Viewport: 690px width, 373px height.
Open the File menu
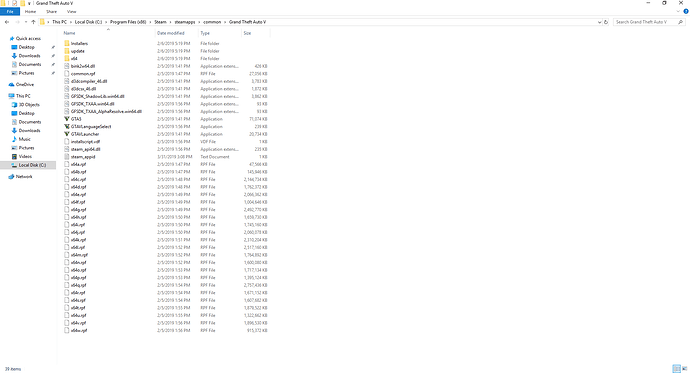point(10,11)
